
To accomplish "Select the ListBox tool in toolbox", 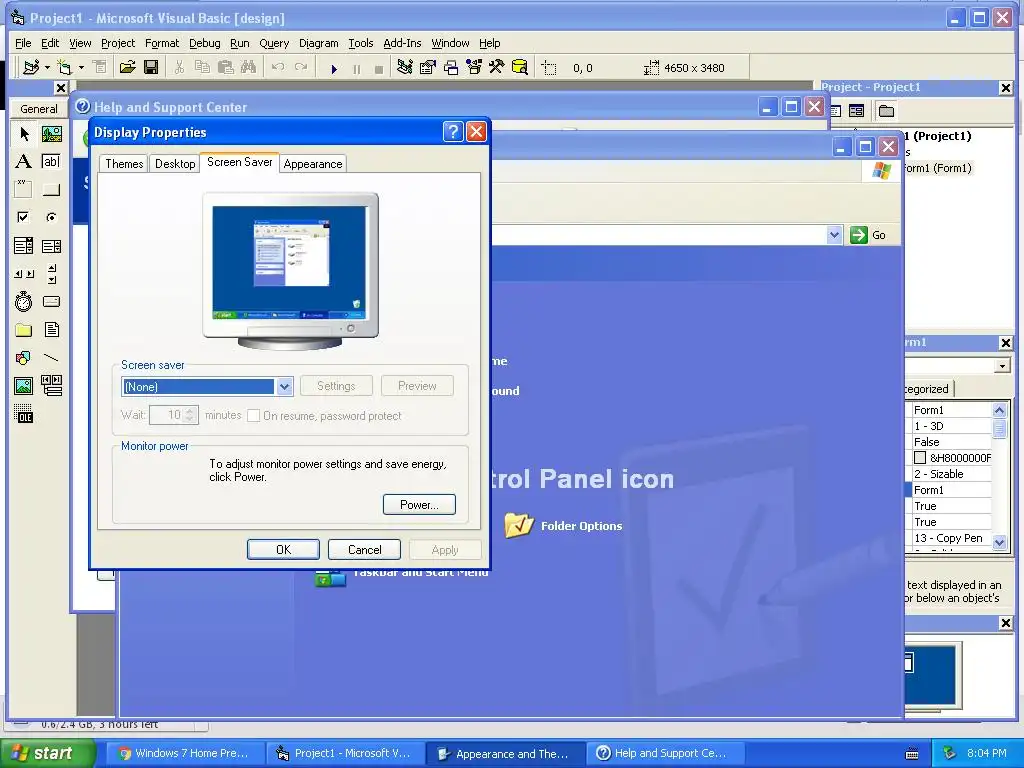I will tap(52, 246).
